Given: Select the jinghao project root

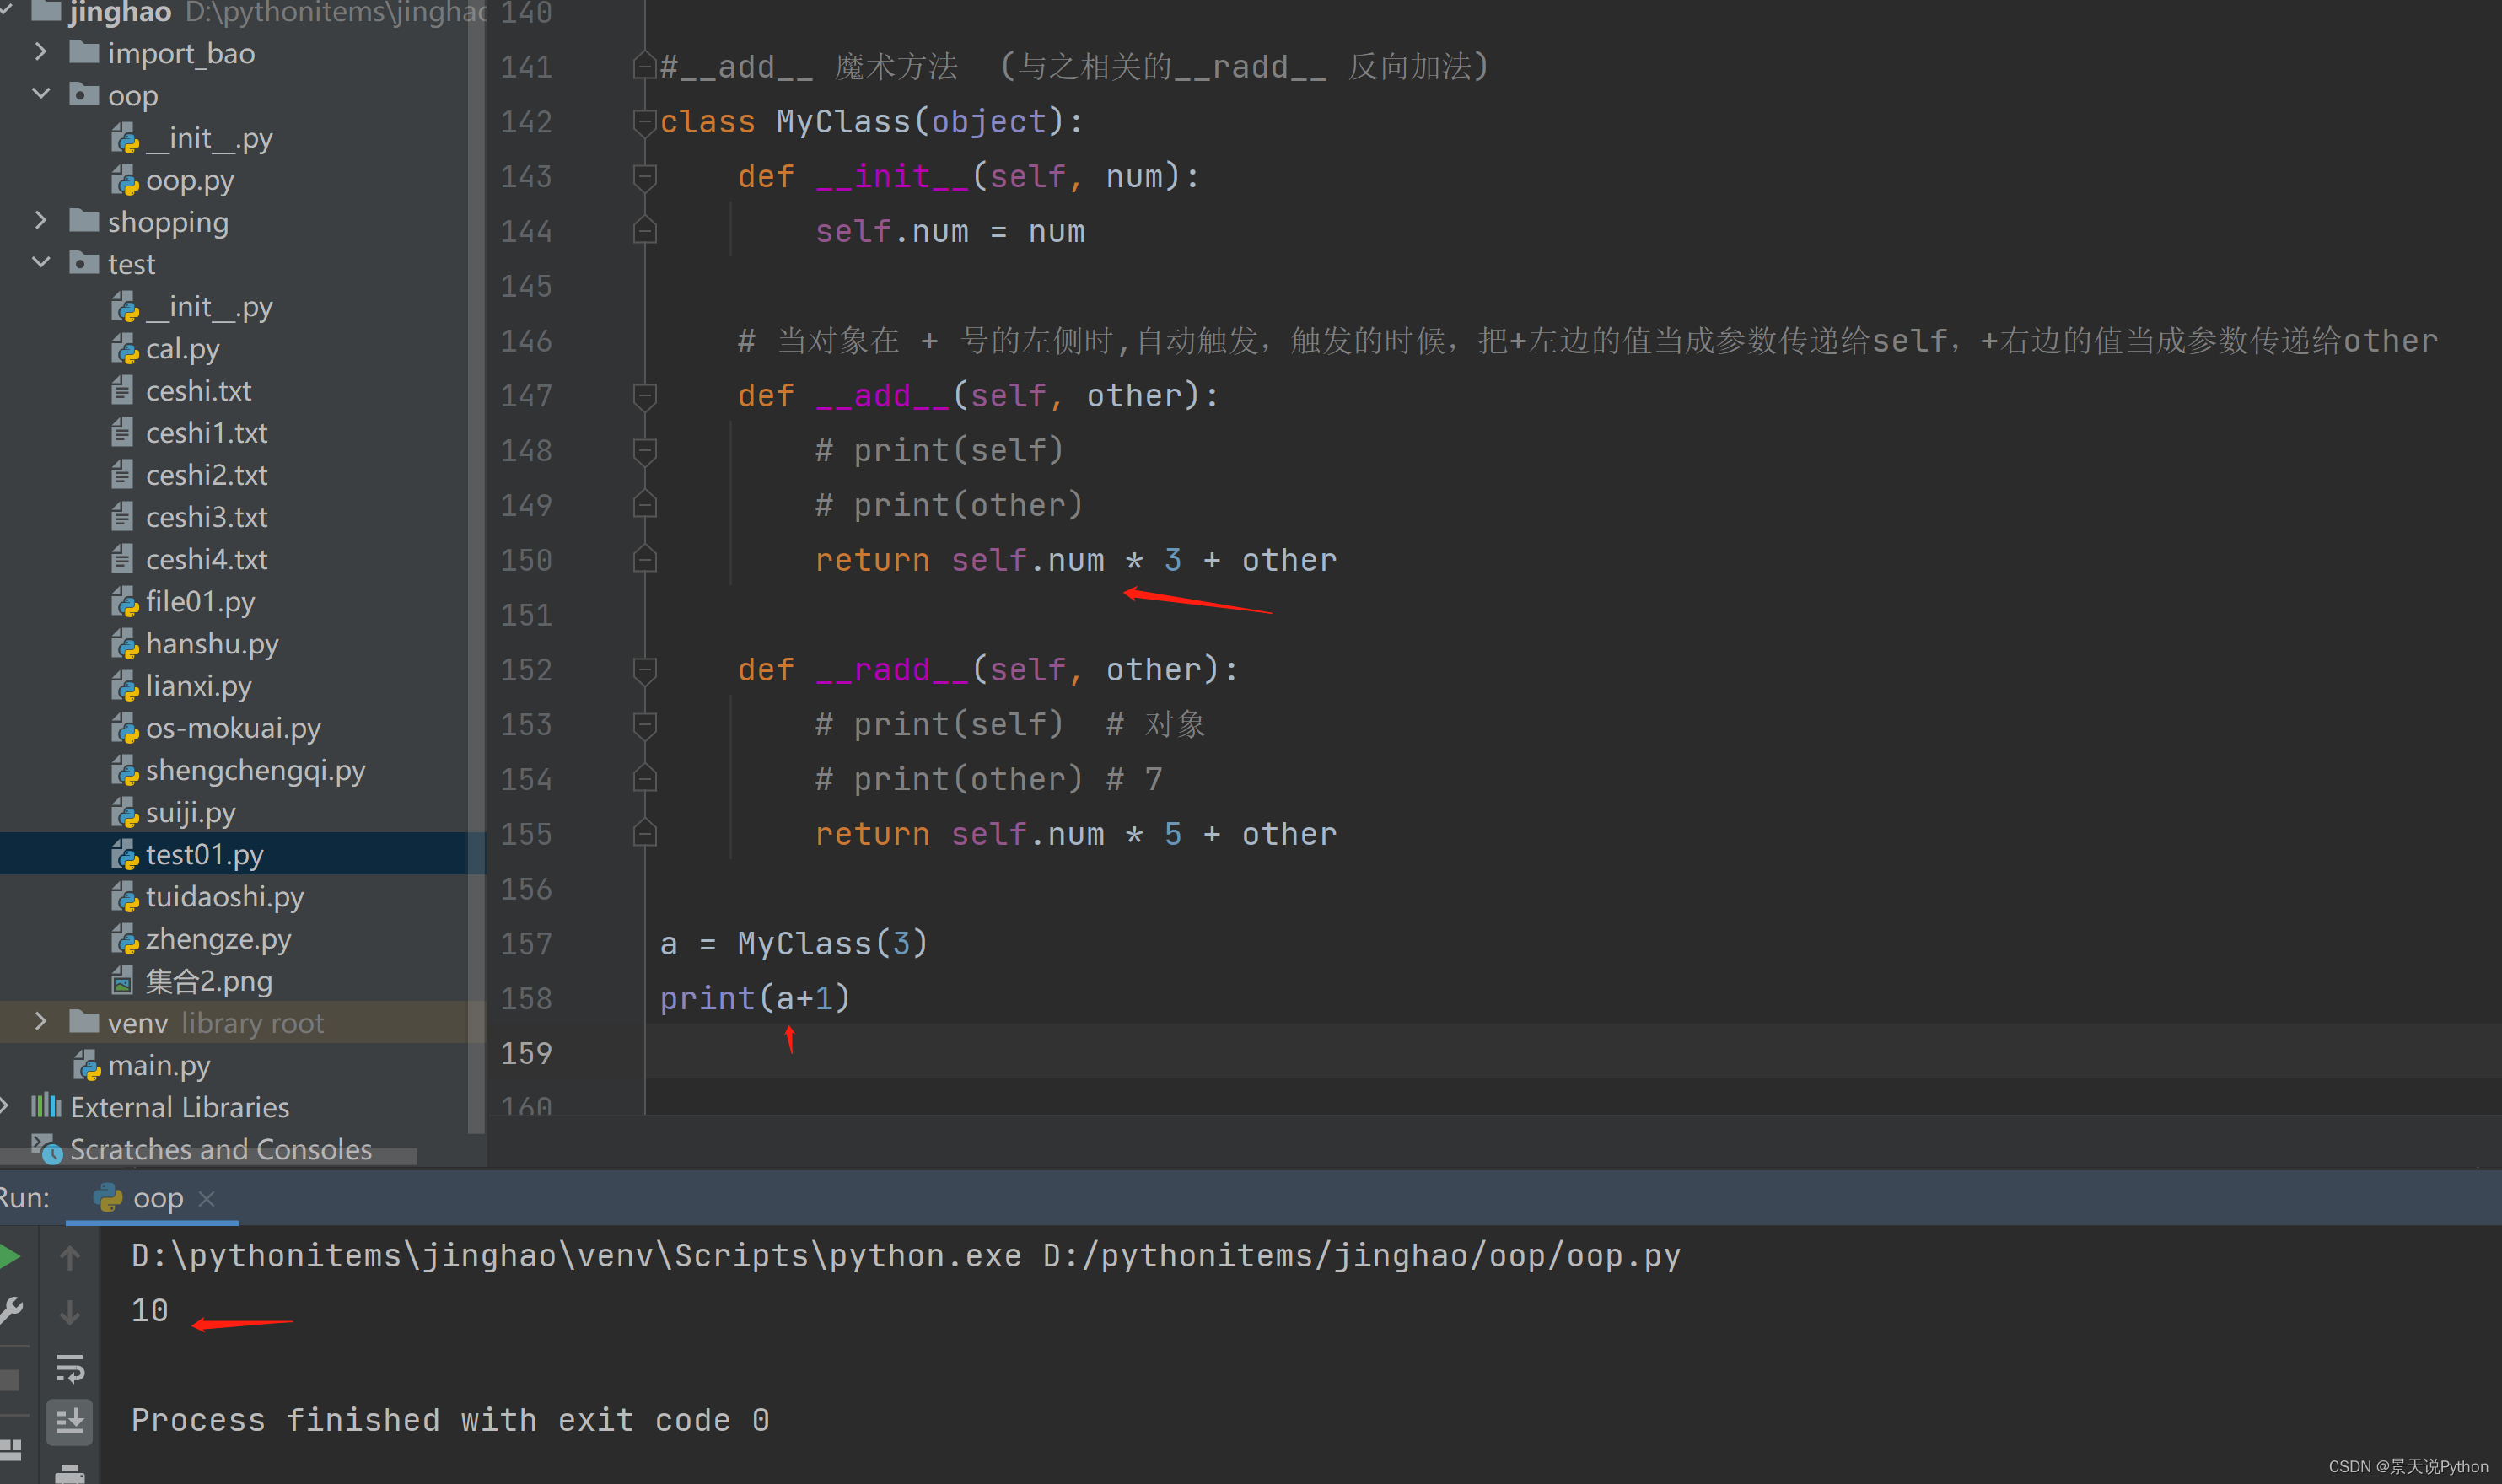Looking at the screenshot, I should point(120,12).
